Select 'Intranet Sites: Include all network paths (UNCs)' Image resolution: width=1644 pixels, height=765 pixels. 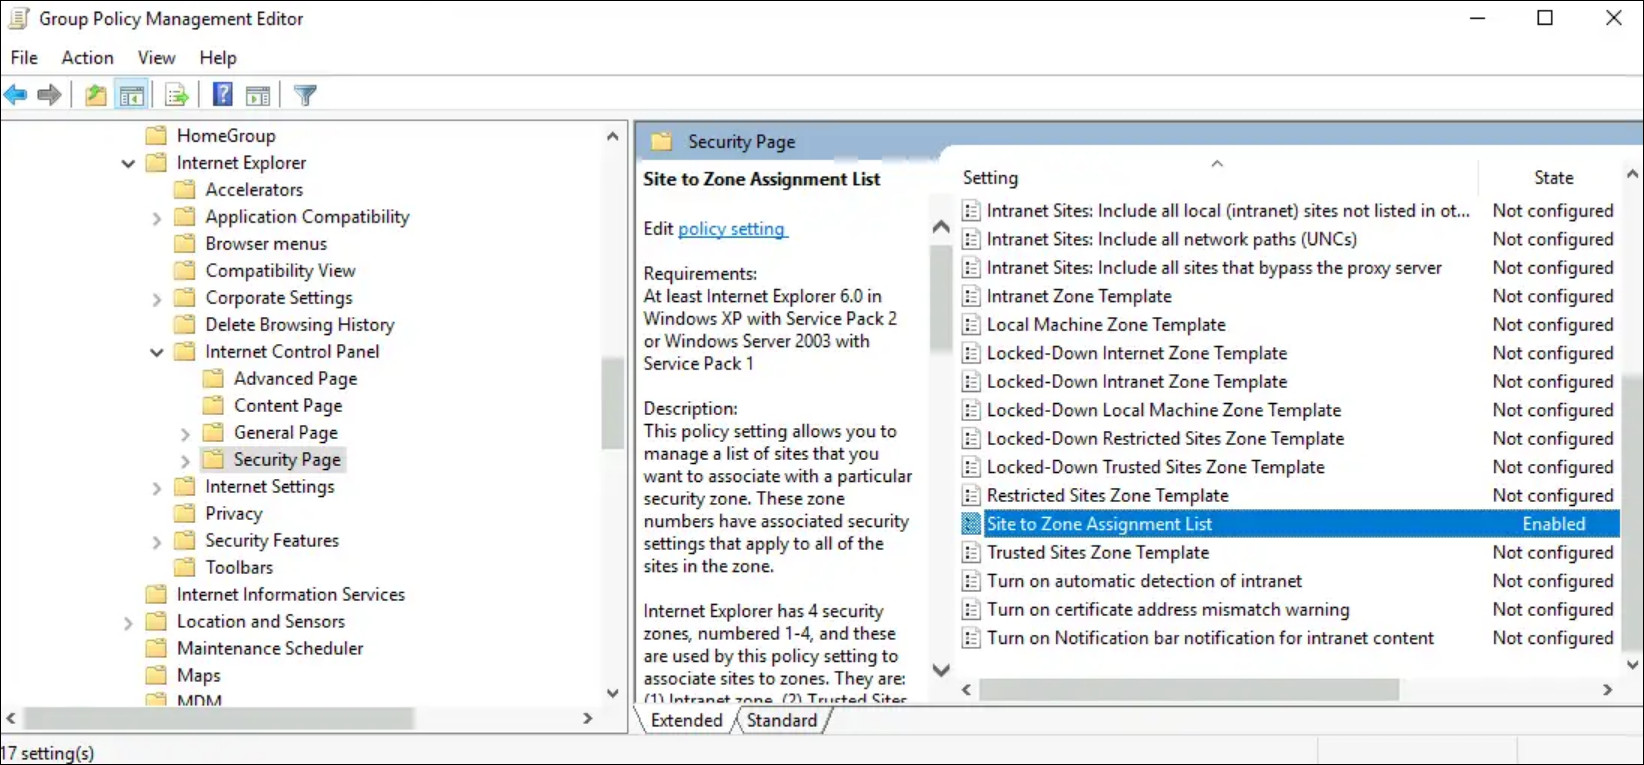(x=1172, y=239)
